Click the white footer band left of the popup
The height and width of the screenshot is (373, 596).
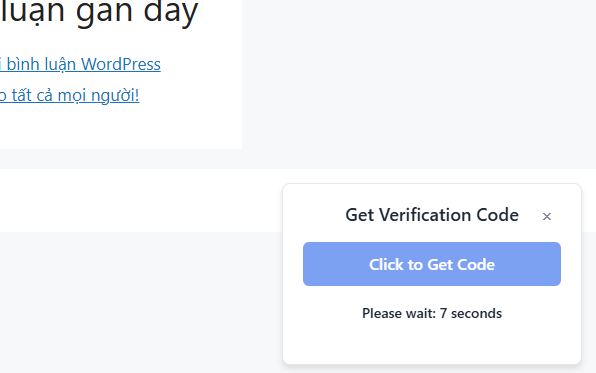point(141,200)
